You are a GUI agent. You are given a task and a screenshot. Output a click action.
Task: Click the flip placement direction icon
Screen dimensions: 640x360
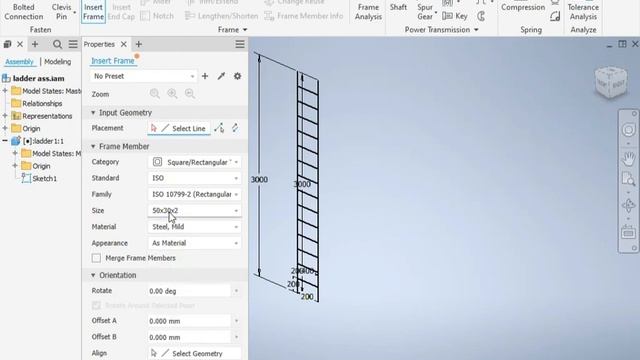tap(235, 128)
